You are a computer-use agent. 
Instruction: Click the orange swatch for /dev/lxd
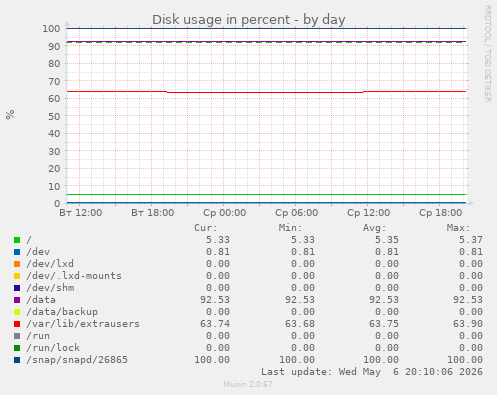tap(17, 264)
